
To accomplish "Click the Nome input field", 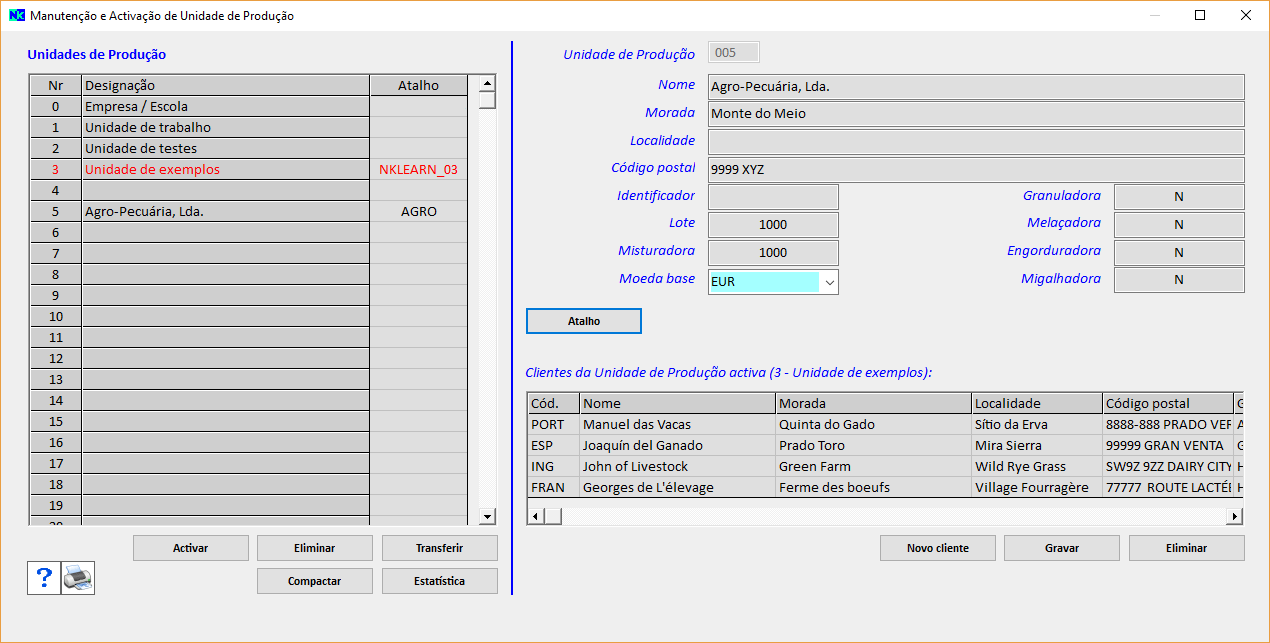I will click(975, 87).
